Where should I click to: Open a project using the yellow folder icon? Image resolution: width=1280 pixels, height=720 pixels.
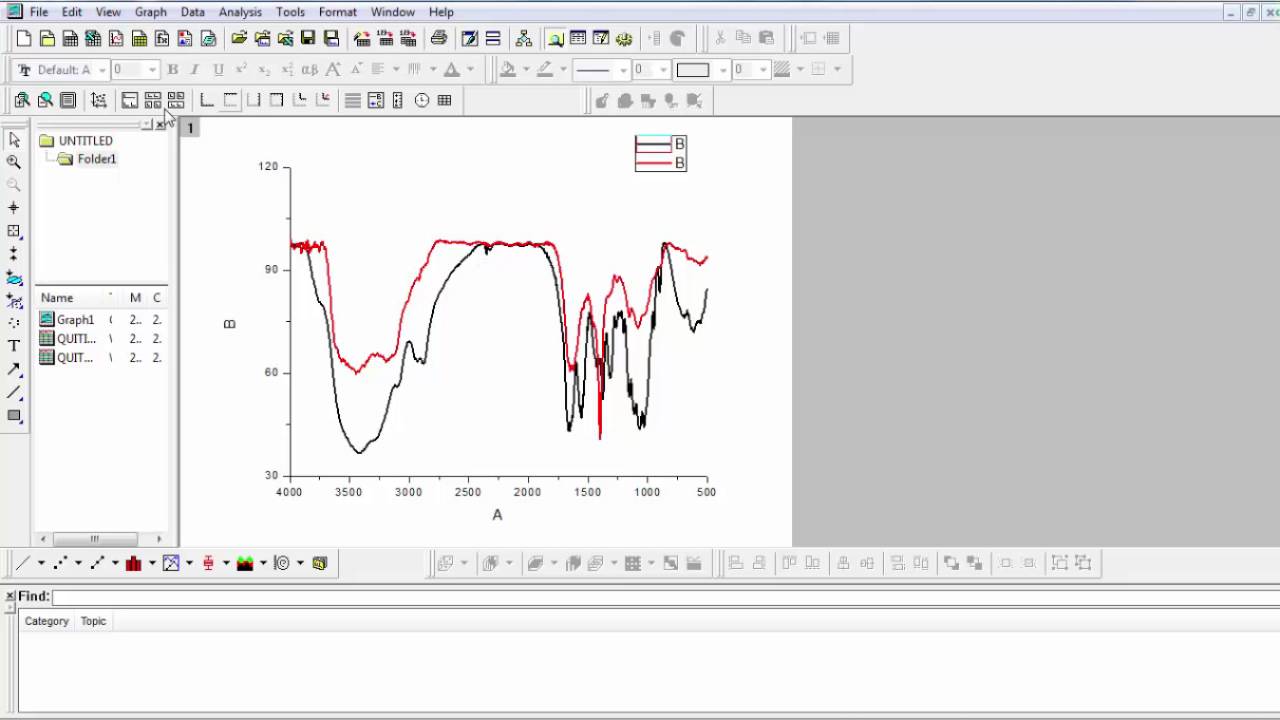tap(239, 39)
